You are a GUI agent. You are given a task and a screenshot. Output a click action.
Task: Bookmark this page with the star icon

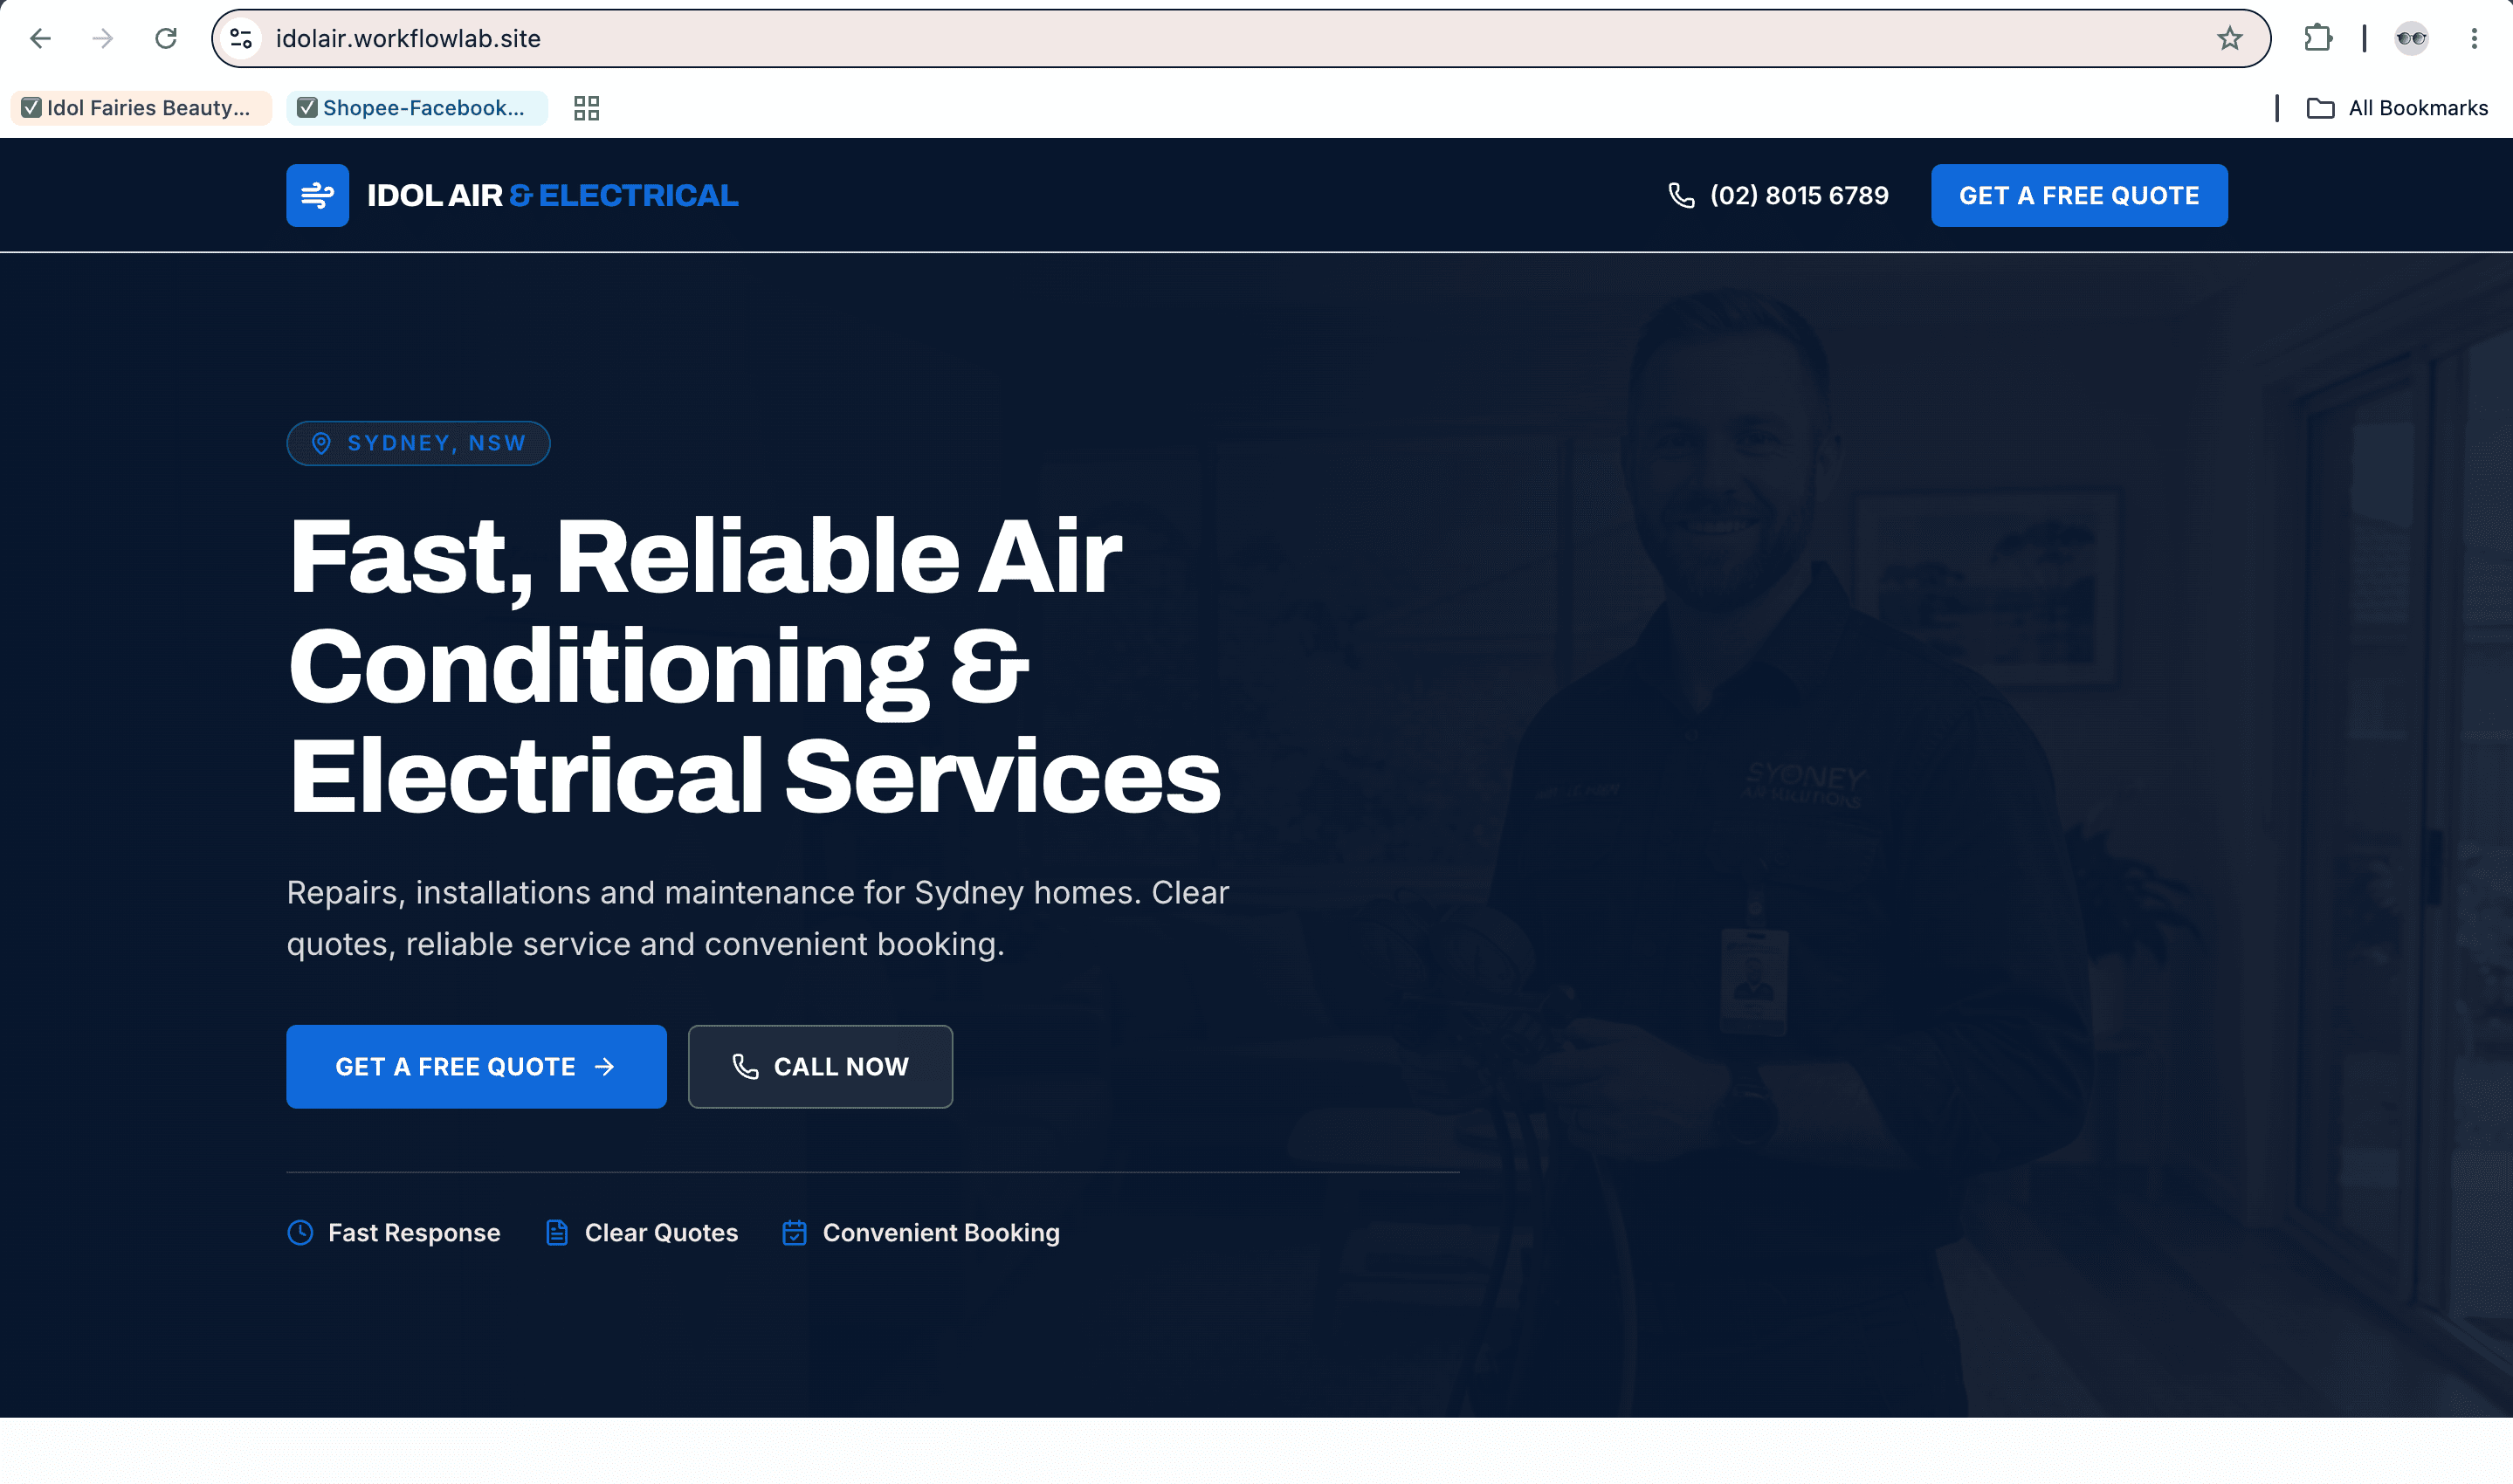click(2229, 39)
